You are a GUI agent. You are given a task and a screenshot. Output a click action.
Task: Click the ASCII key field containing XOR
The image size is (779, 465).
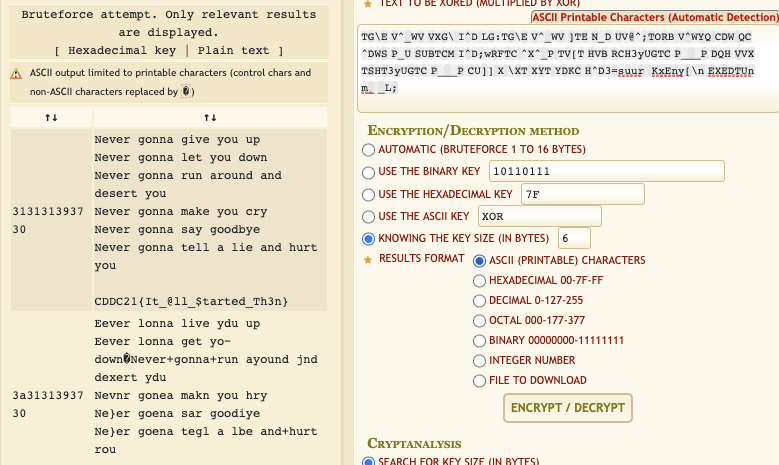click(540, 216)
